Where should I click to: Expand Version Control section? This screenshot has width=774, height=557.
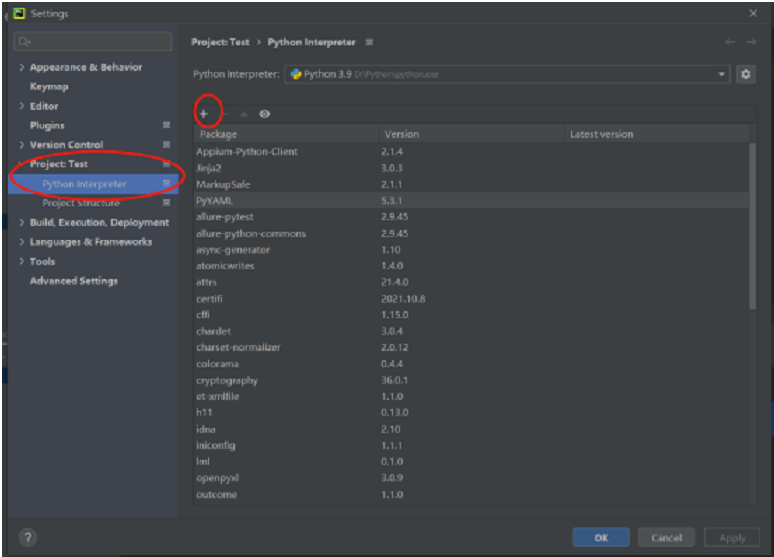[x=21, y=144]
